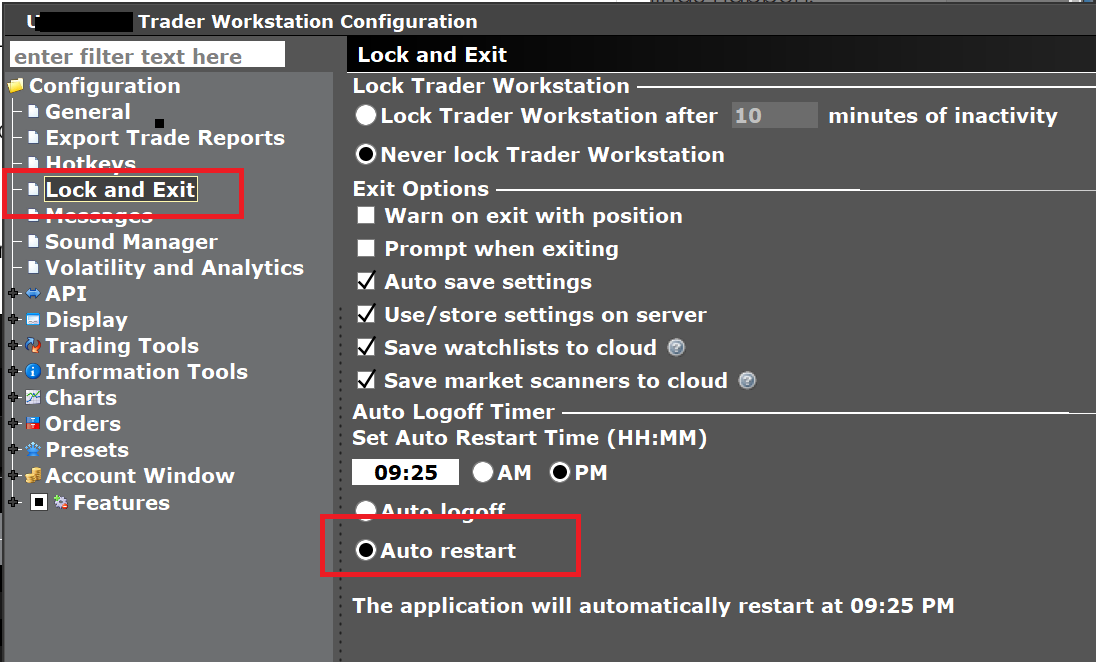
Task: Select the Auto logoff radio button
Action: tap(366, 511)
